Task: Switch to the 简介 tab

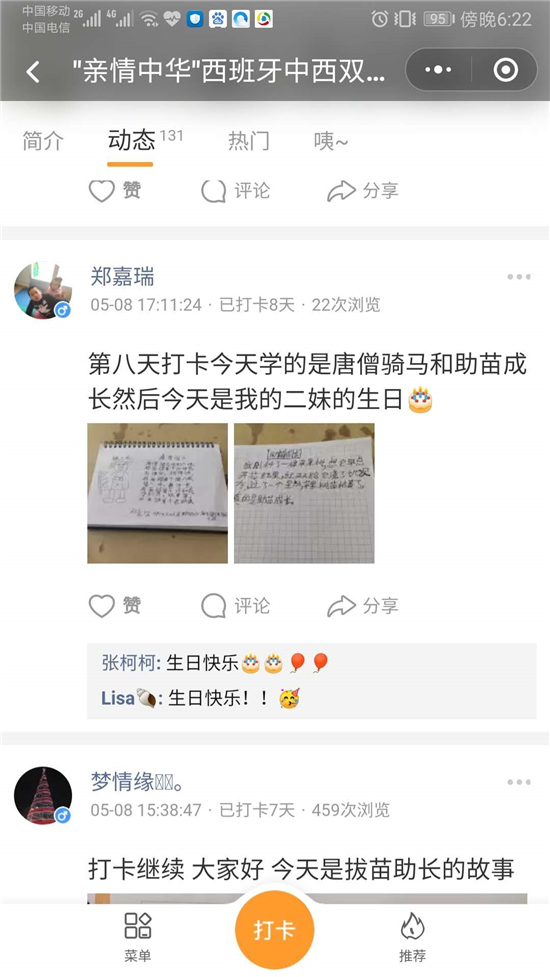Action: [x=43, y=141]
